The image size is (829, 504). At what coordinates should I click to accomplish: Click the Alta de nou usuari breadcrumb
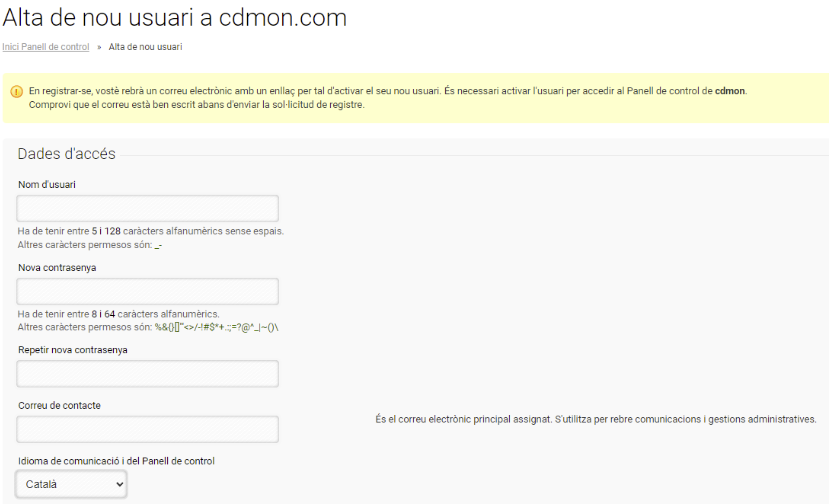[145, 47]
